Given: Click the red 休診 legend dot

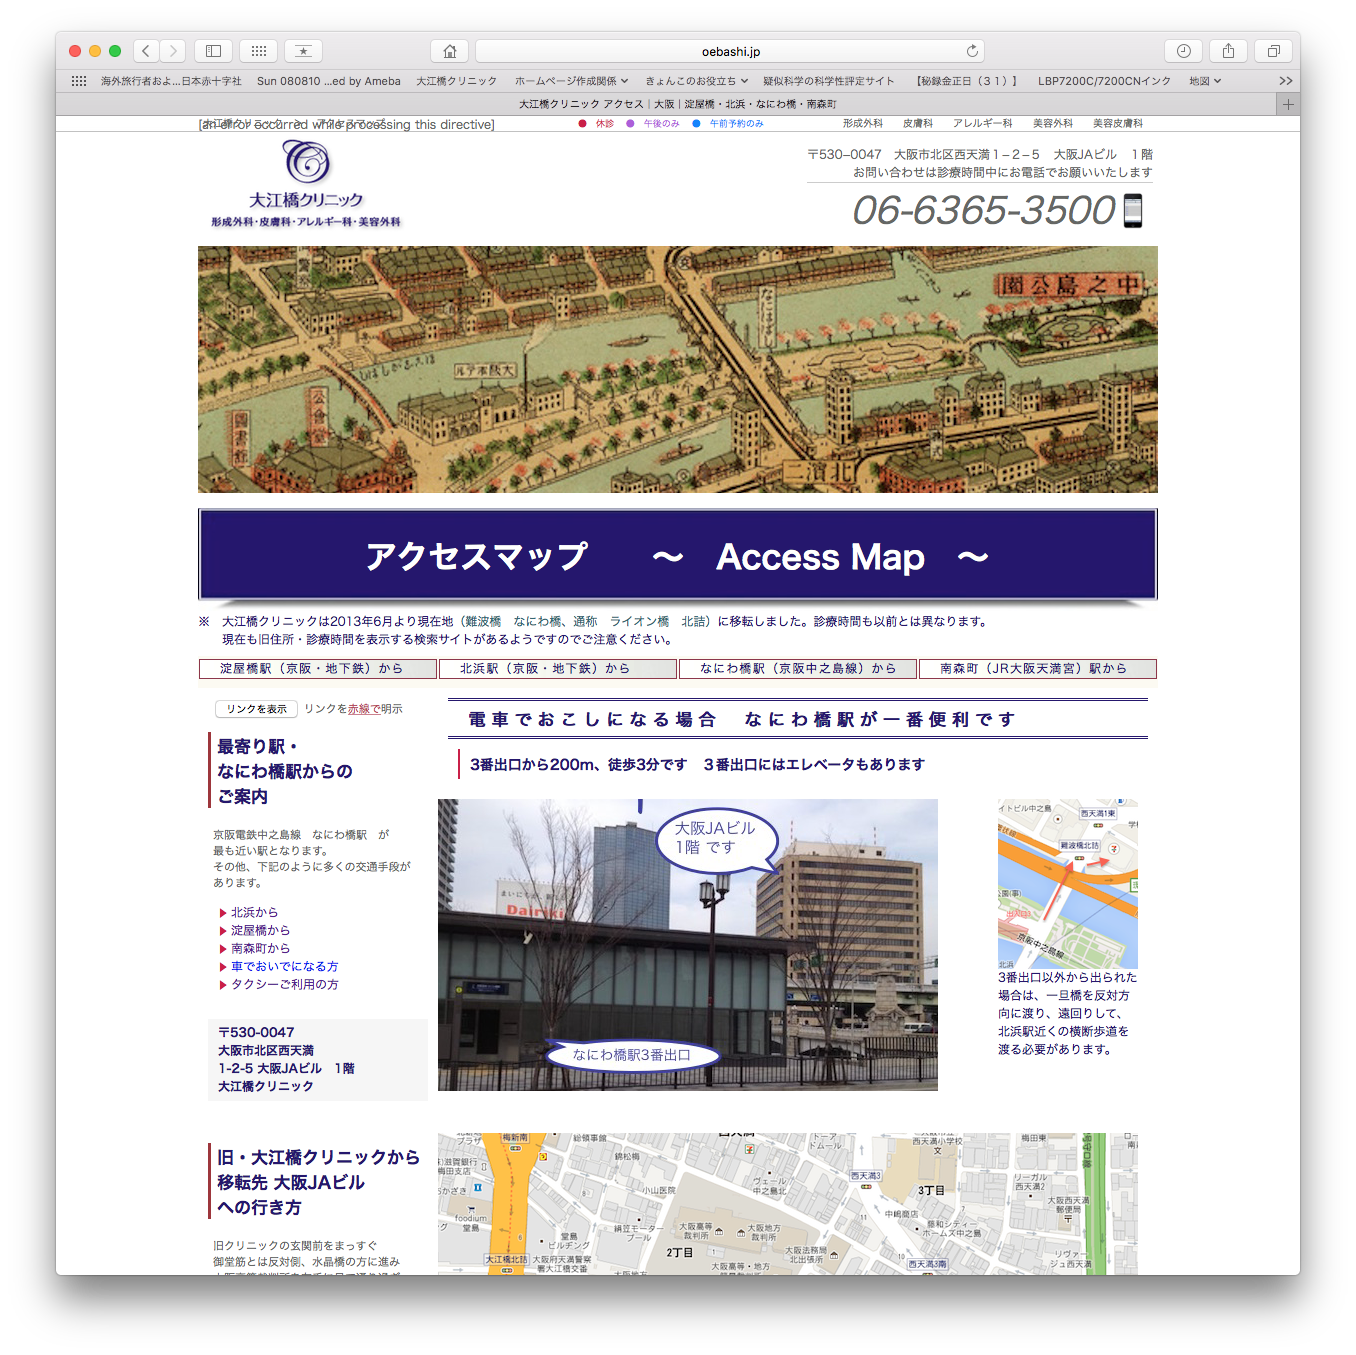Looking at the screenshot, I should [582, 124].
